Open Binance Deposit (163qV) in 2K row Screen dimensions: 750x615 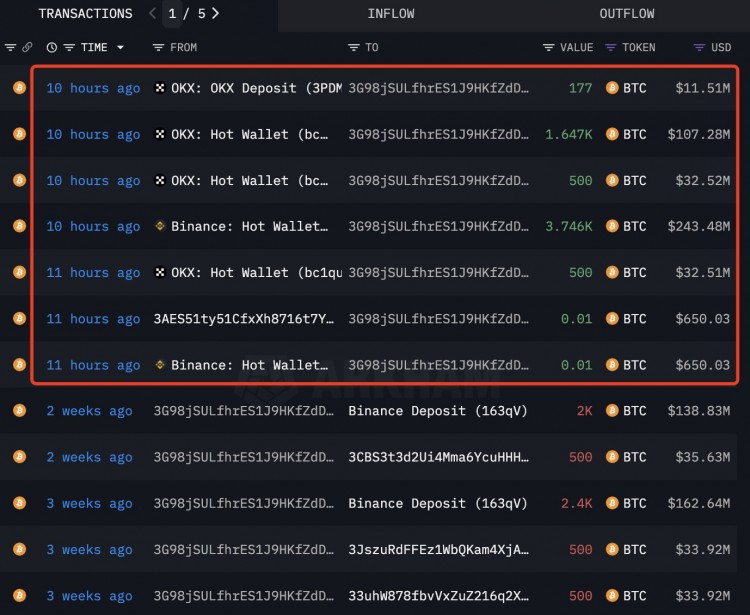[x=438, y=411]
